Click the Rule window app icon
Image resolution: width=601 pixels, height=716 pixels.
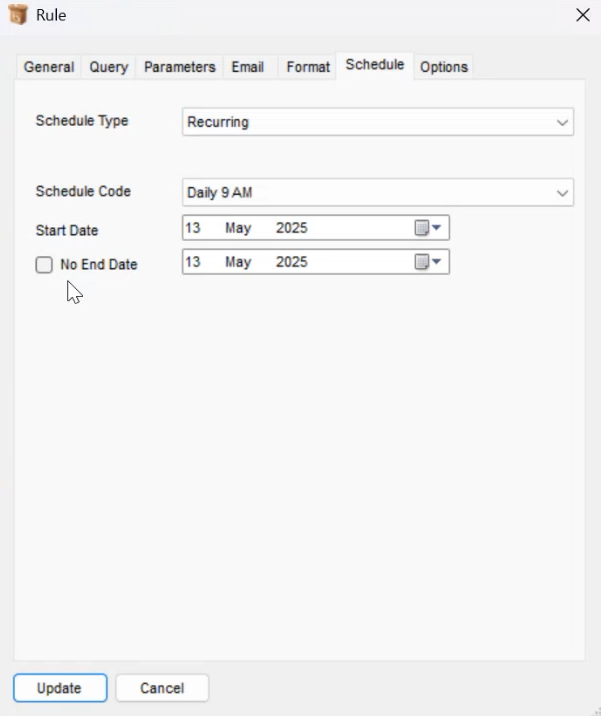18,15
